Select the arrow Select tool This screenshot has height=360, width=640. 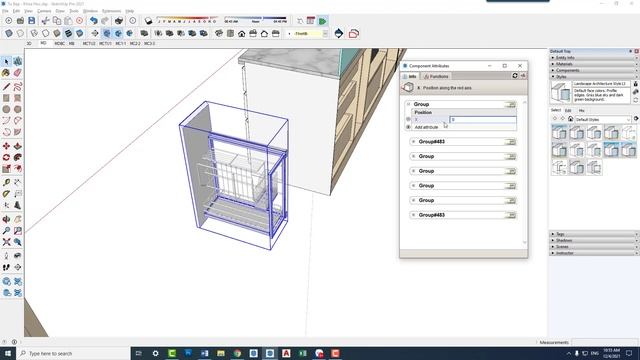click(6, 61)
